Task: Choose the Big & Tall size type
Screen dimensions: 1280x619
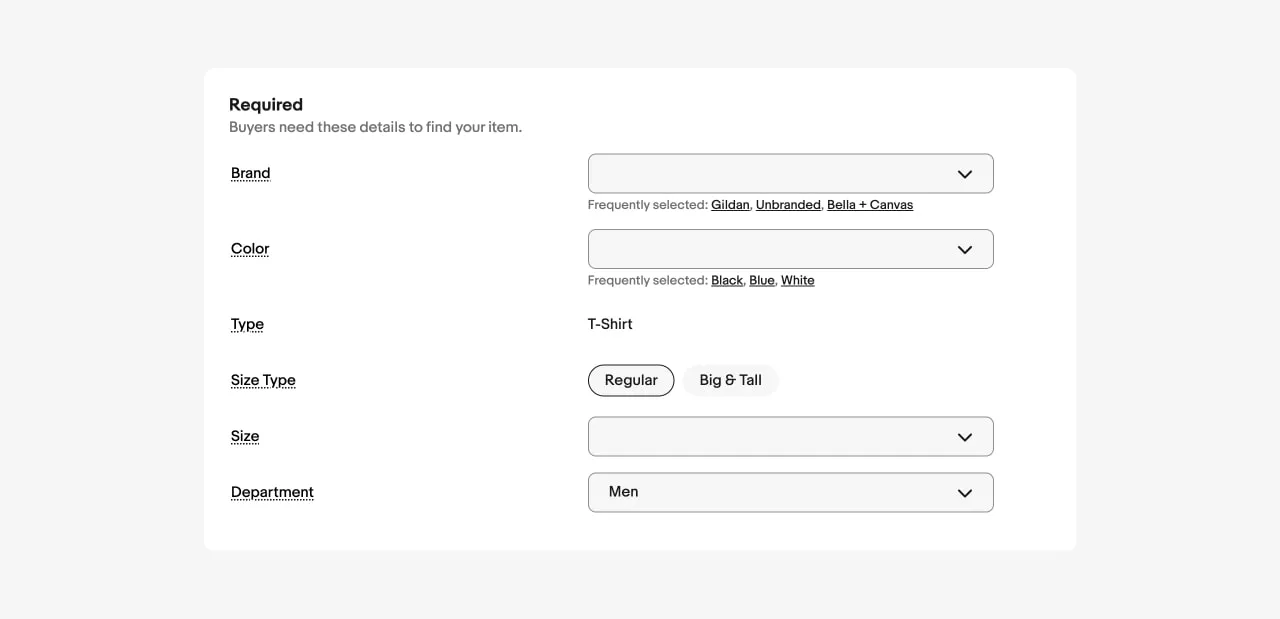Action: click(x=730, y=380)
